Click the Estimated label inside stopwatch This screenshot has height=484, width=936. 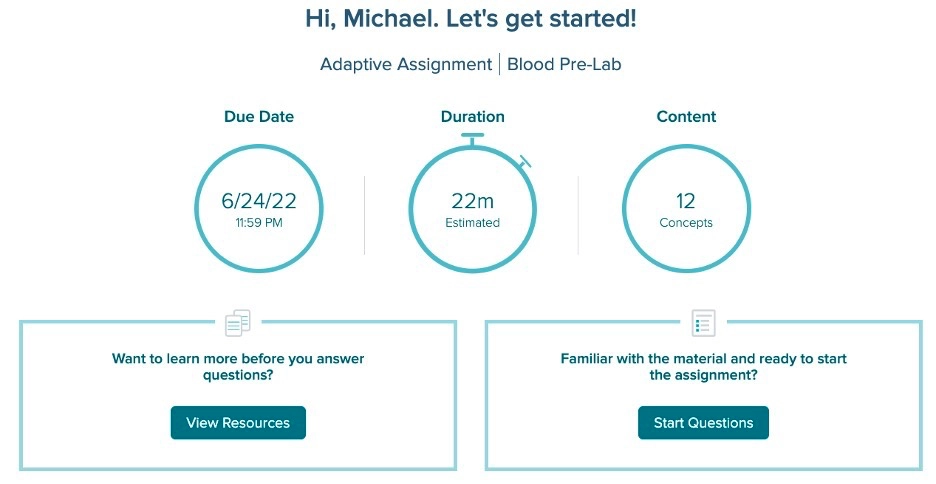[x=472, y=223]
